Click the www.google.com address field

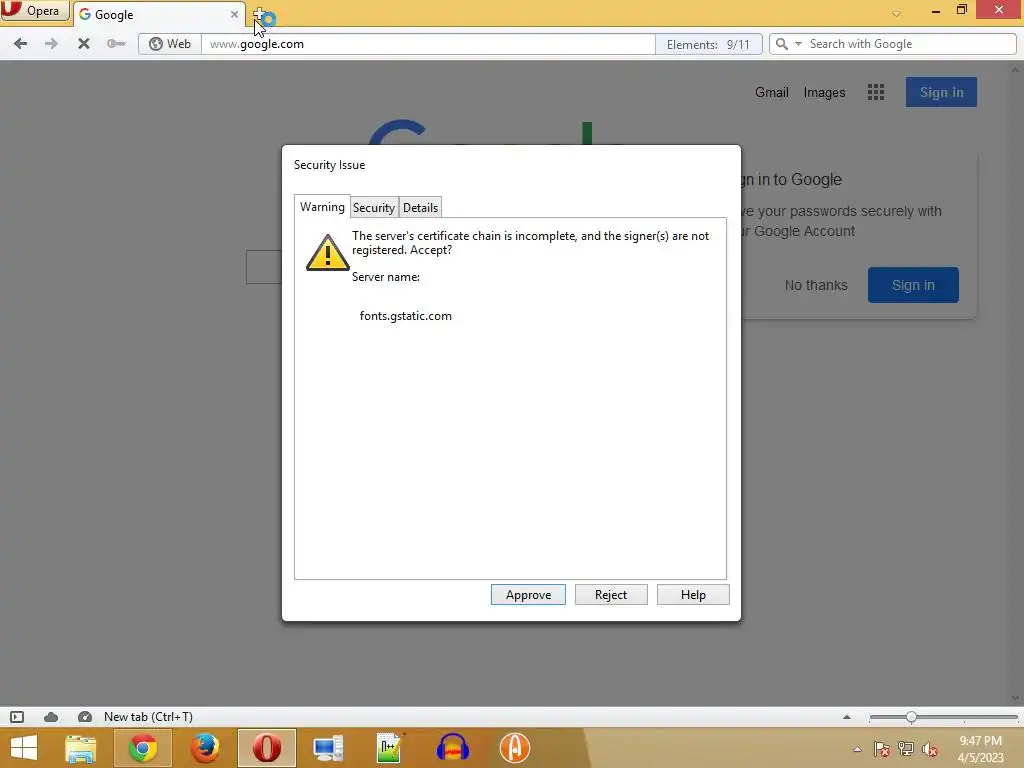pos(428,44)
